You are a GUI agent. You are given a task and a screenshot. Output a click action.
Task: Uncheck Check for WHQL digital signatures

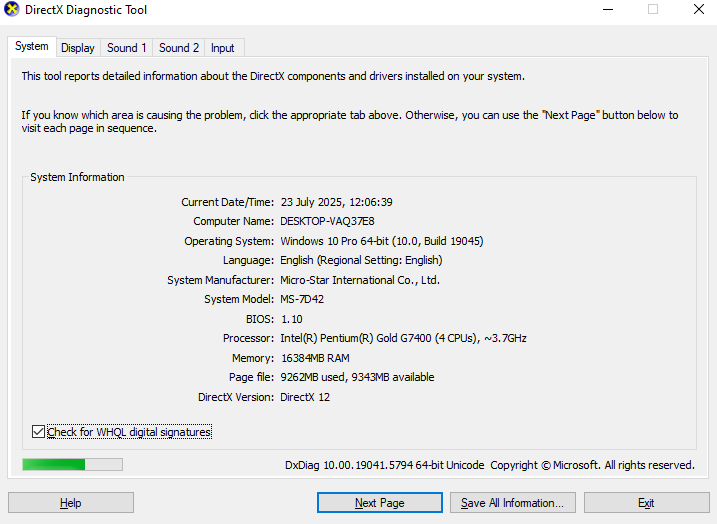38,432
